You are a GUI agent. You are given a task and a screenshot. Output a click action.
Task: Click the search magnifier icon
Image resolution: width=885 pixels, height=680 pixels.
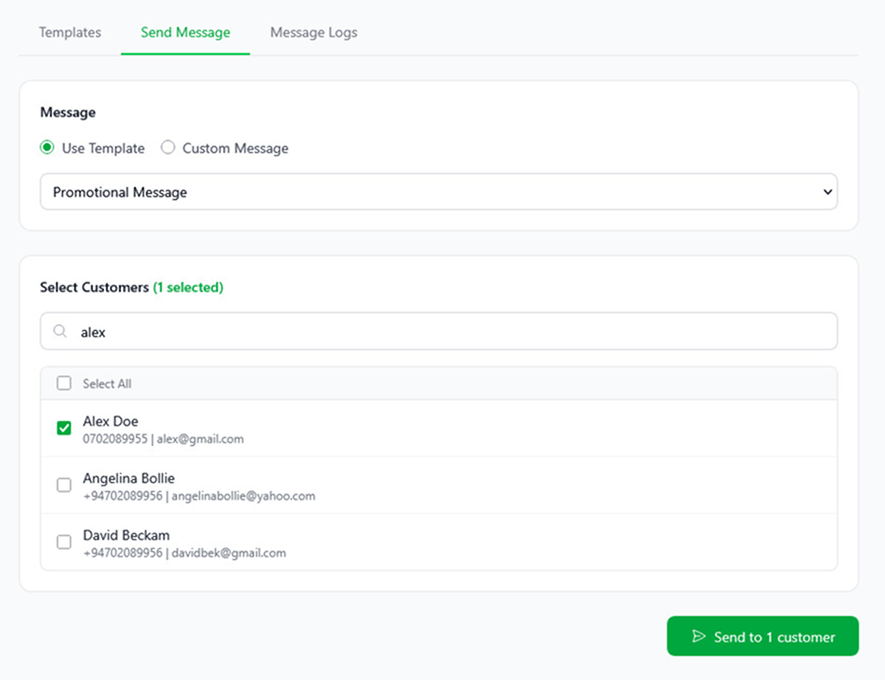click(60, 331)
